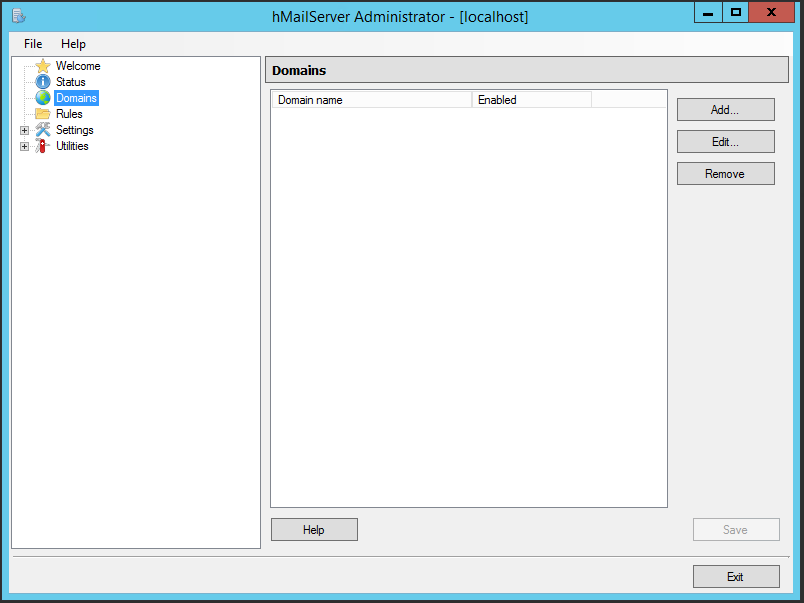804x603 pixels.
Task: Sort by the Enabled column header
Action: [532, 100]
